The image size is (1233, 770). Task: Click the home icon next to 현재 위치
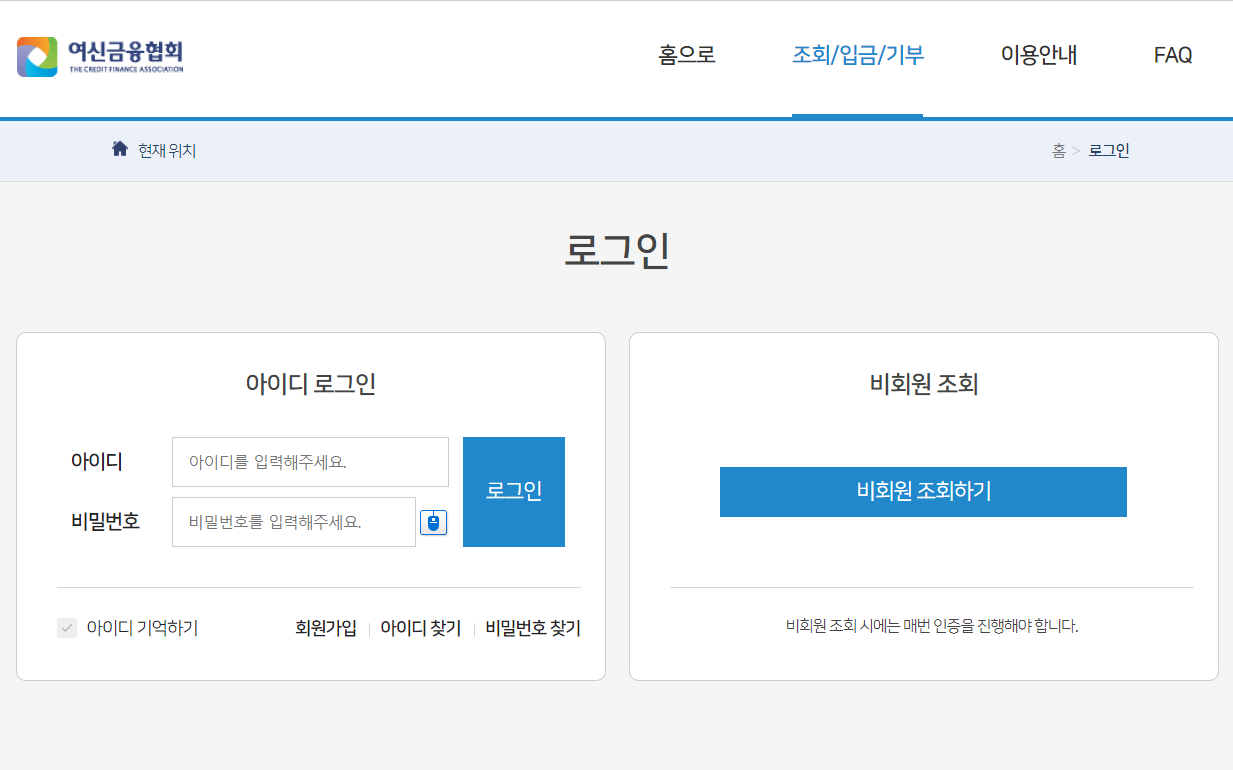[x=120, y=148]
